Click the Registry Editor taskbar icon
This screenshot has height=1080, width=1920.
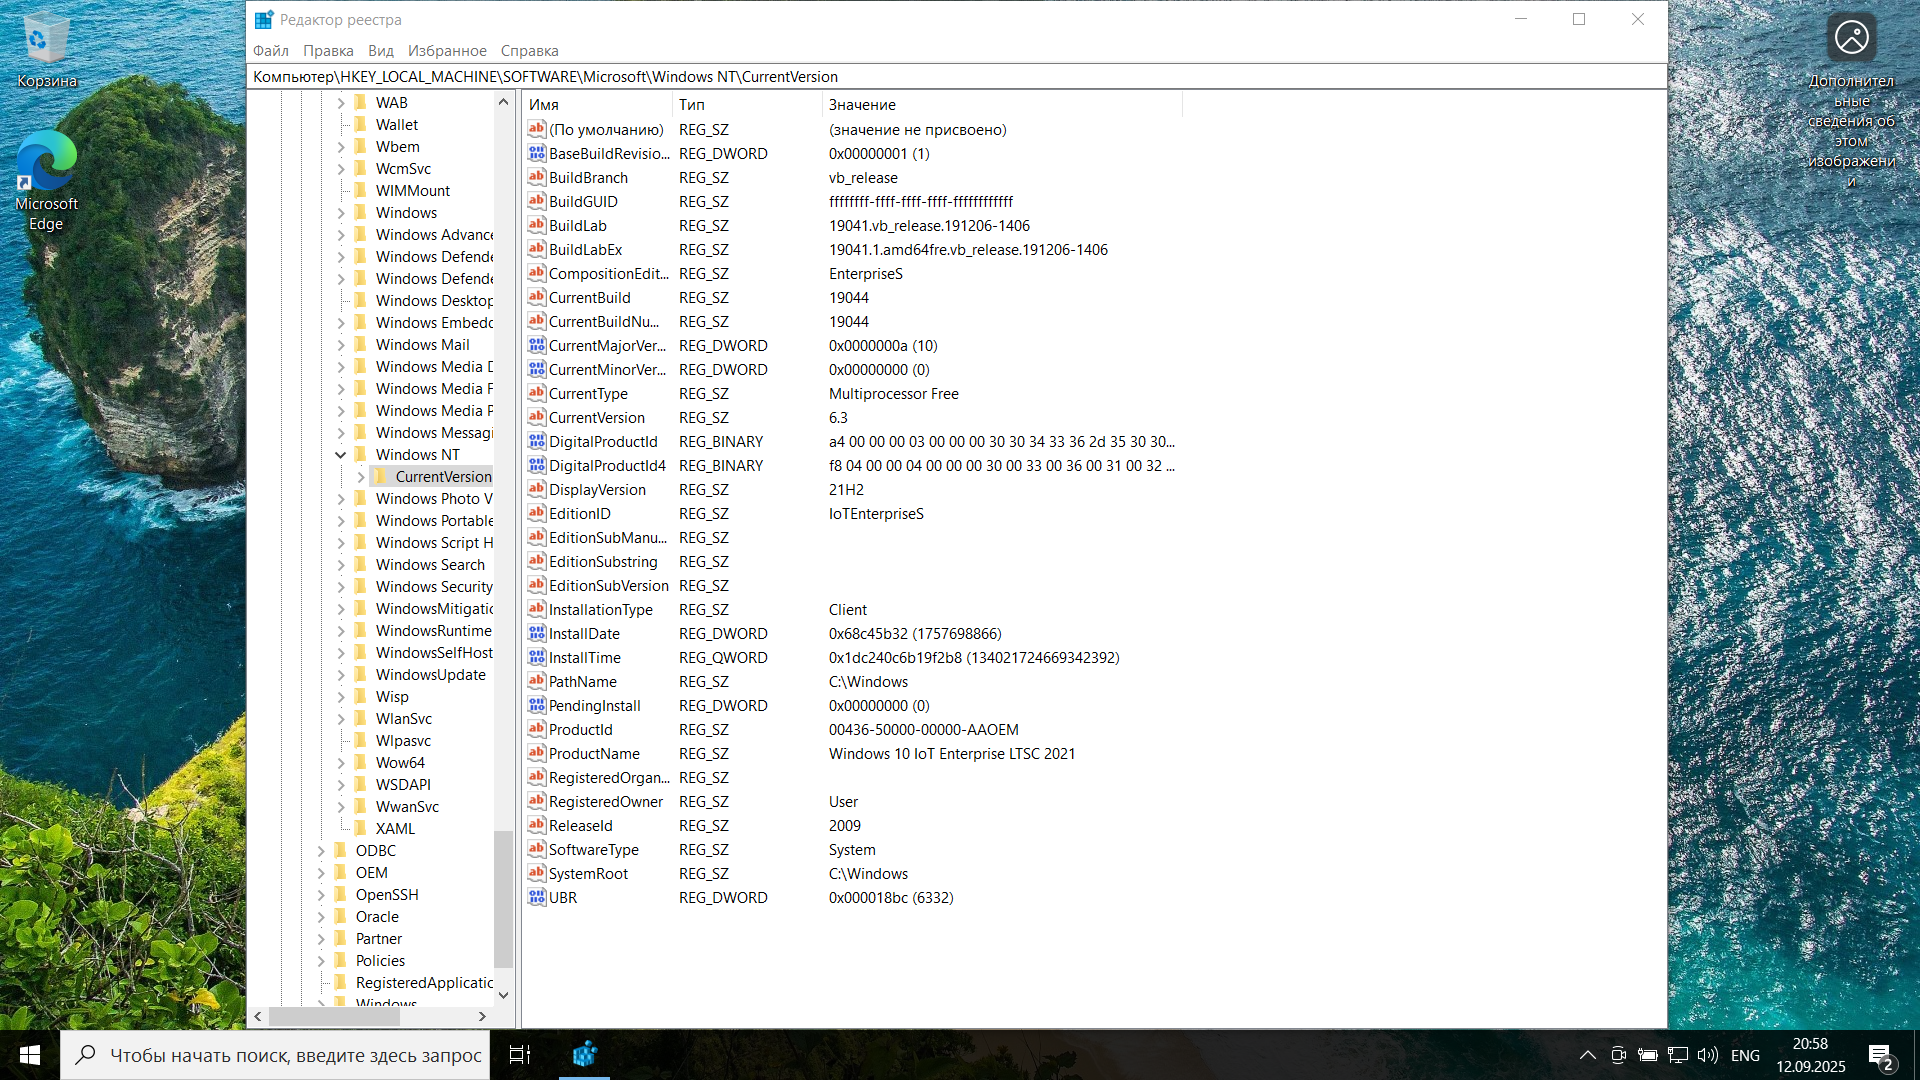tap(584, 1054)
